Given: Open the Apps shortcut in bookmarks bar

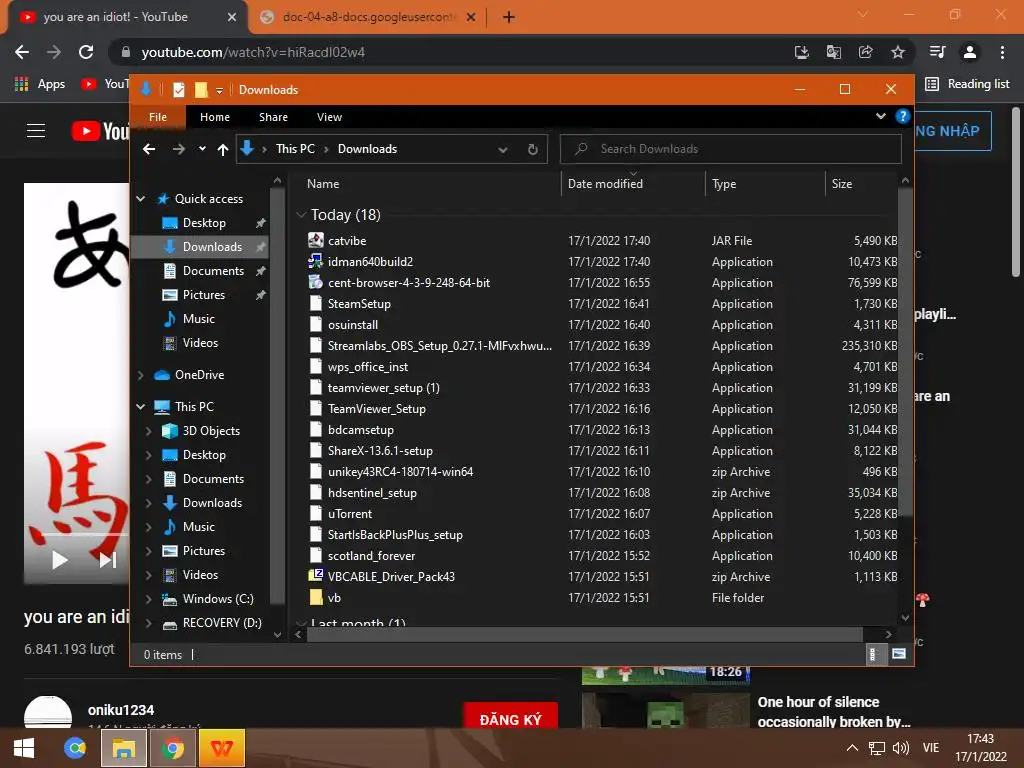Looking at the screenshot, I should coord(40,84).
